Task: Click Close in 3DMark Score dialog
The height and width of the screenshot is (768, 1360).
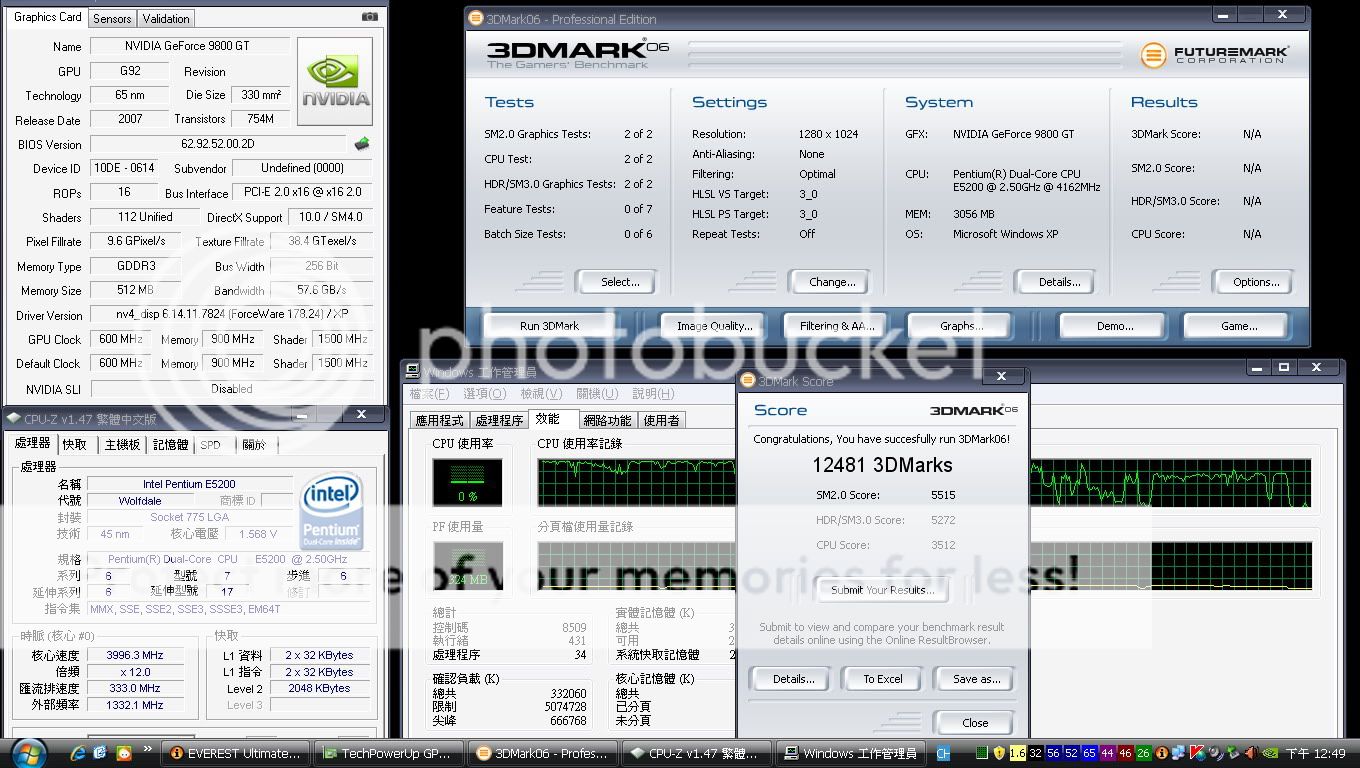Action: coord(975,723)
